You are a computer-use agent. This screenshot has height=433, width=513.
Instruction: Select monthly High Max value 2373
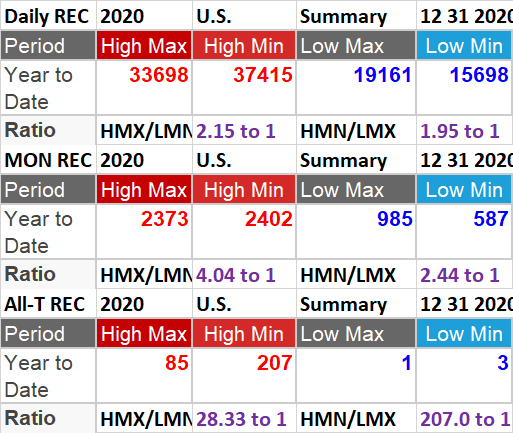[x=144, y=231]
